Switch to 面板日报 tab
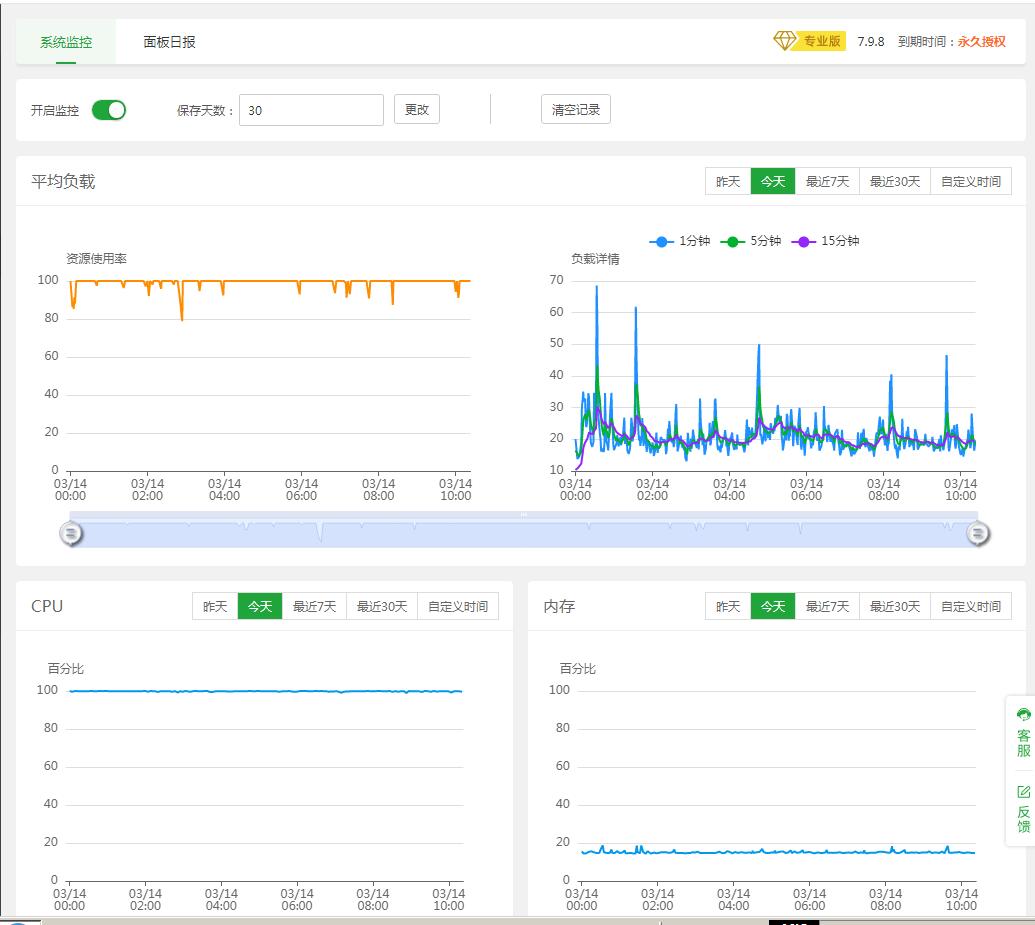Viewport: 1035px width, 925px height. pos(170,42)
